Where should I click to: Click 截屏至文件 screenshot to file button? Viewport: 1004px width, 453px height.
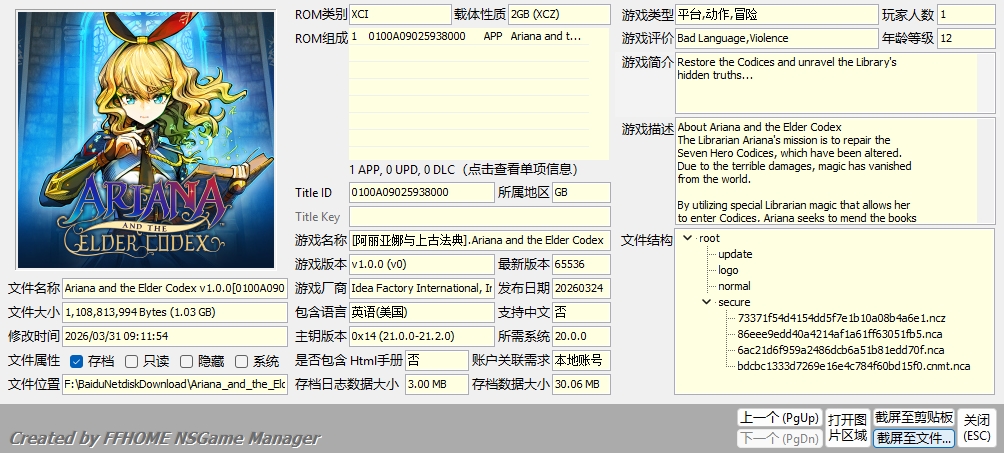pyautogui.click(x=913, y=438)
